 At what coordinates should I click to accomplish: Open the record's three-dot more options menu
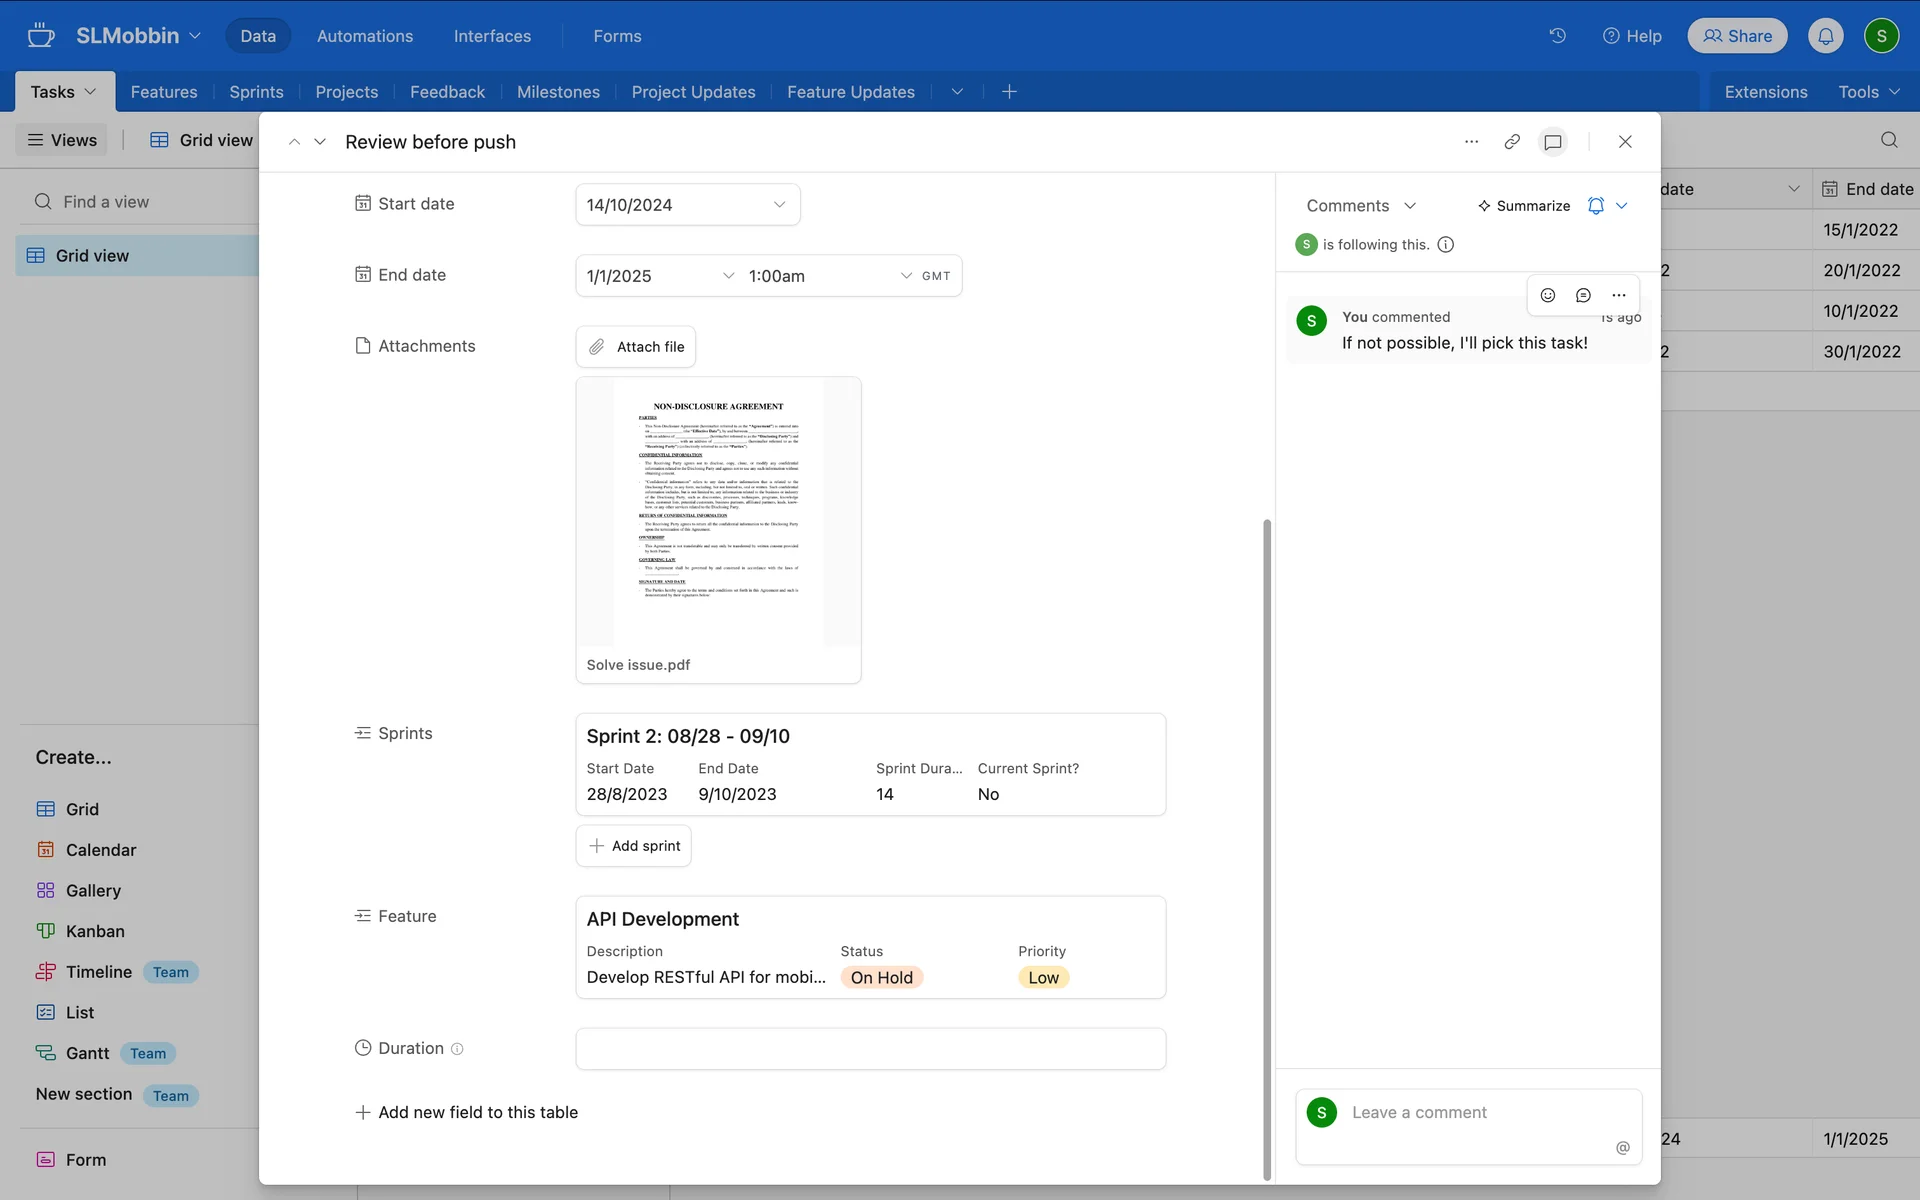tap(1471, 142)
